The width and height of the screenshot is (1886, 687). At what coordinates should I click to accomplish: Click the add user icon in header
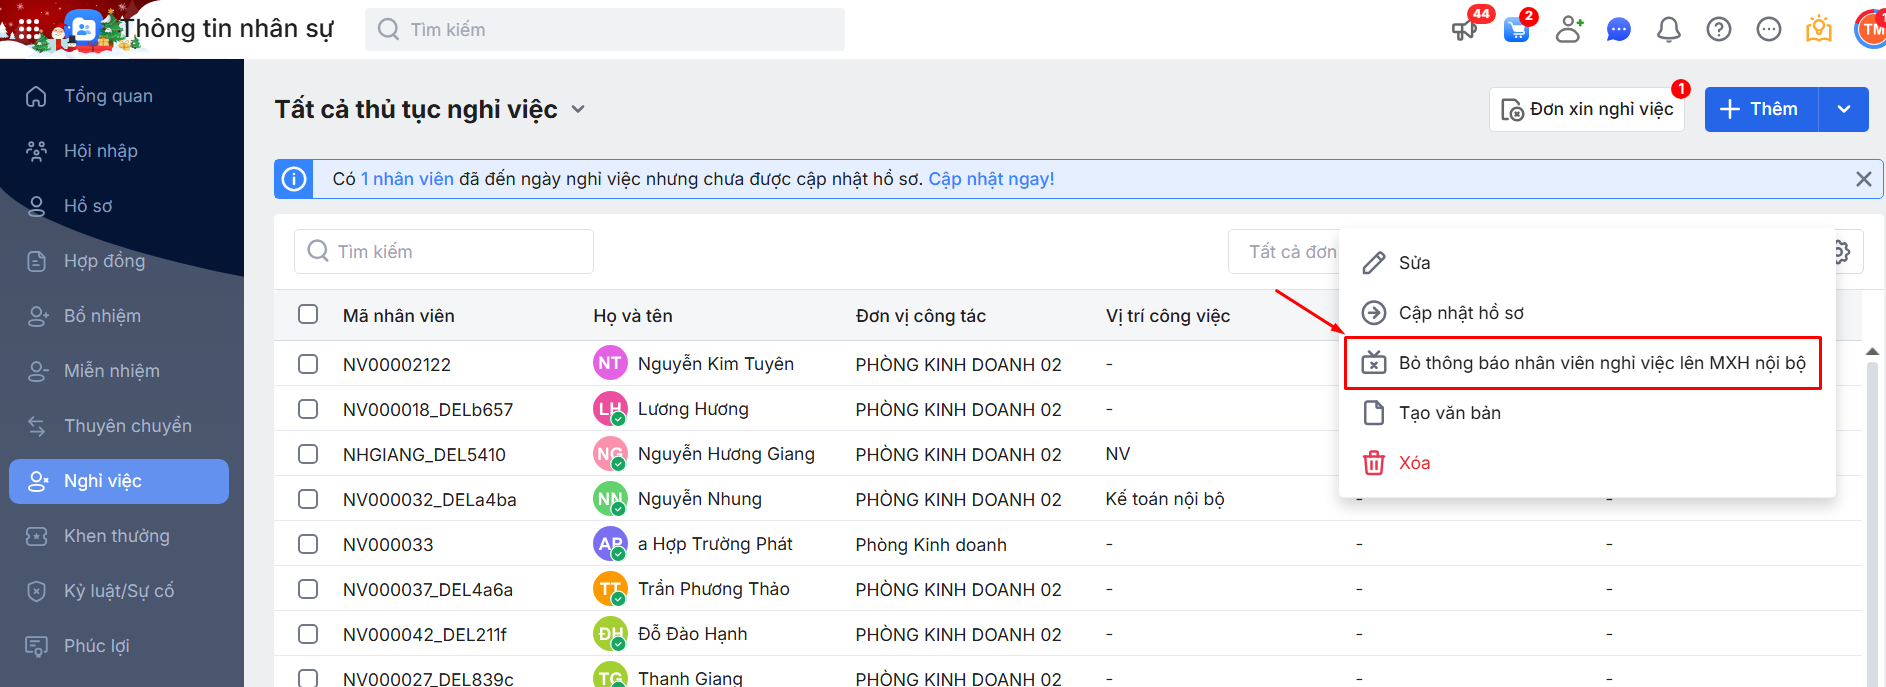click(1569, 30)
